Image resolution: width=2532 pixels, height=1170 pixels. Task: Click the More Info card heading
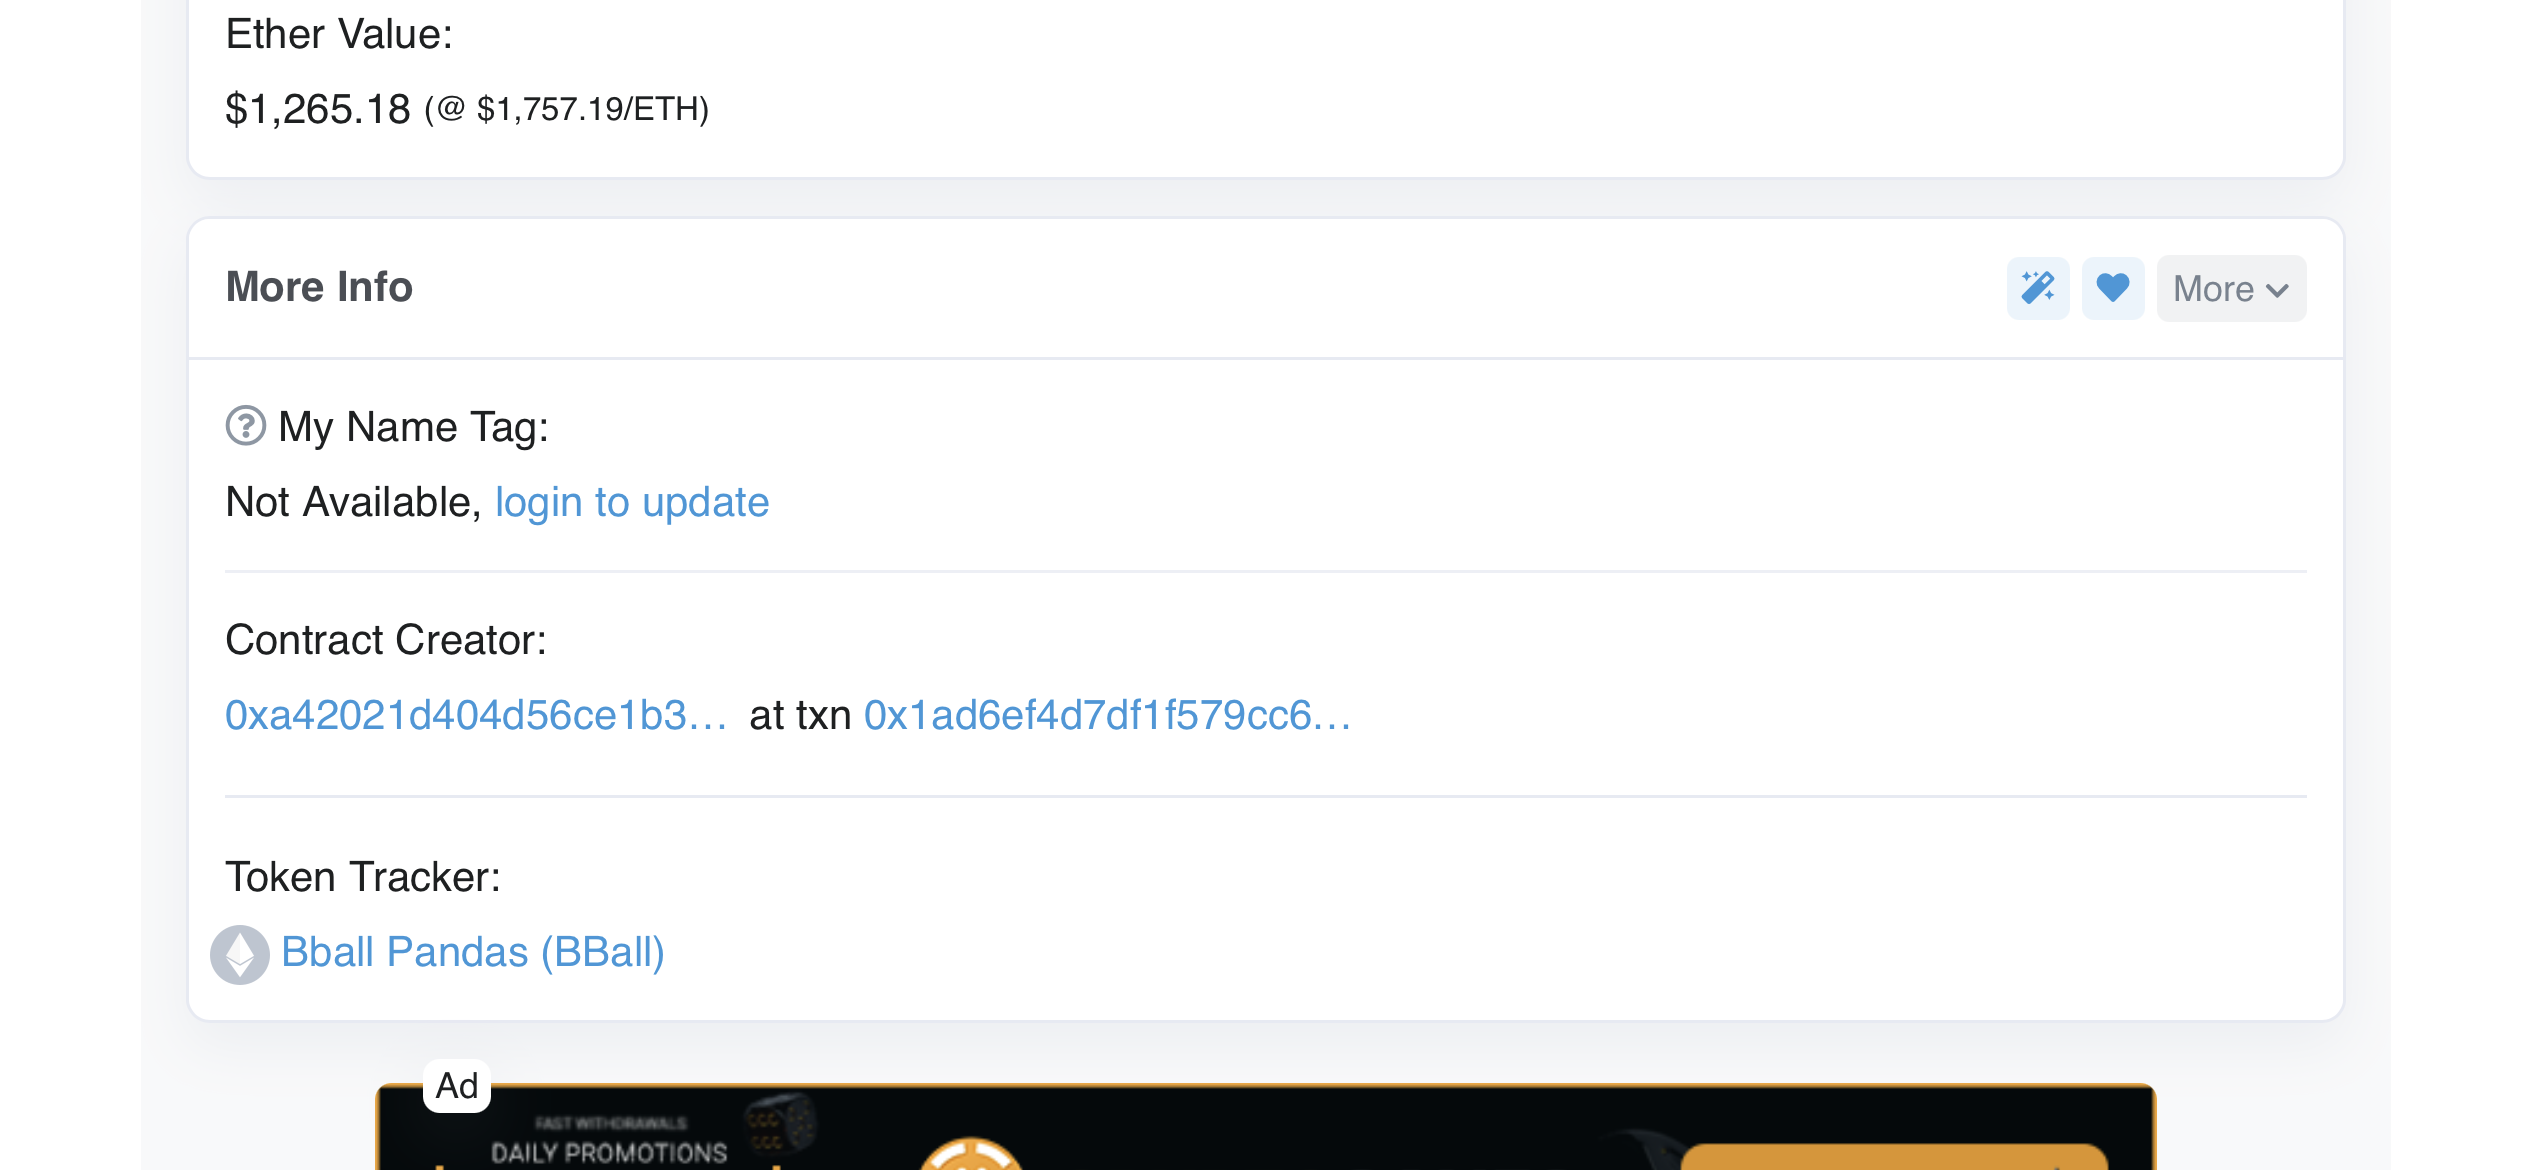click(319, 287)
